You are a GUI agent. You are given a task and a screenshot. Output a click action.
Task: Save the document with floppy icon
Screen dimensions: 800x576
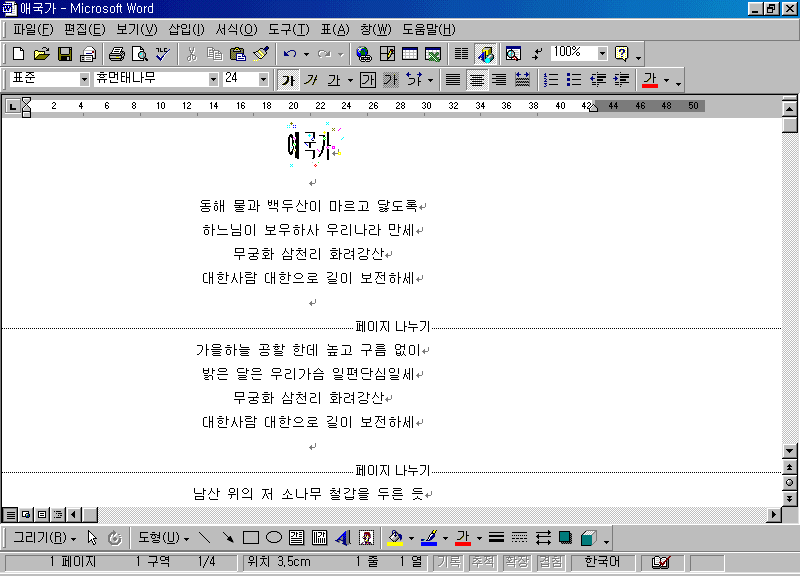click(x=65, y=54)
